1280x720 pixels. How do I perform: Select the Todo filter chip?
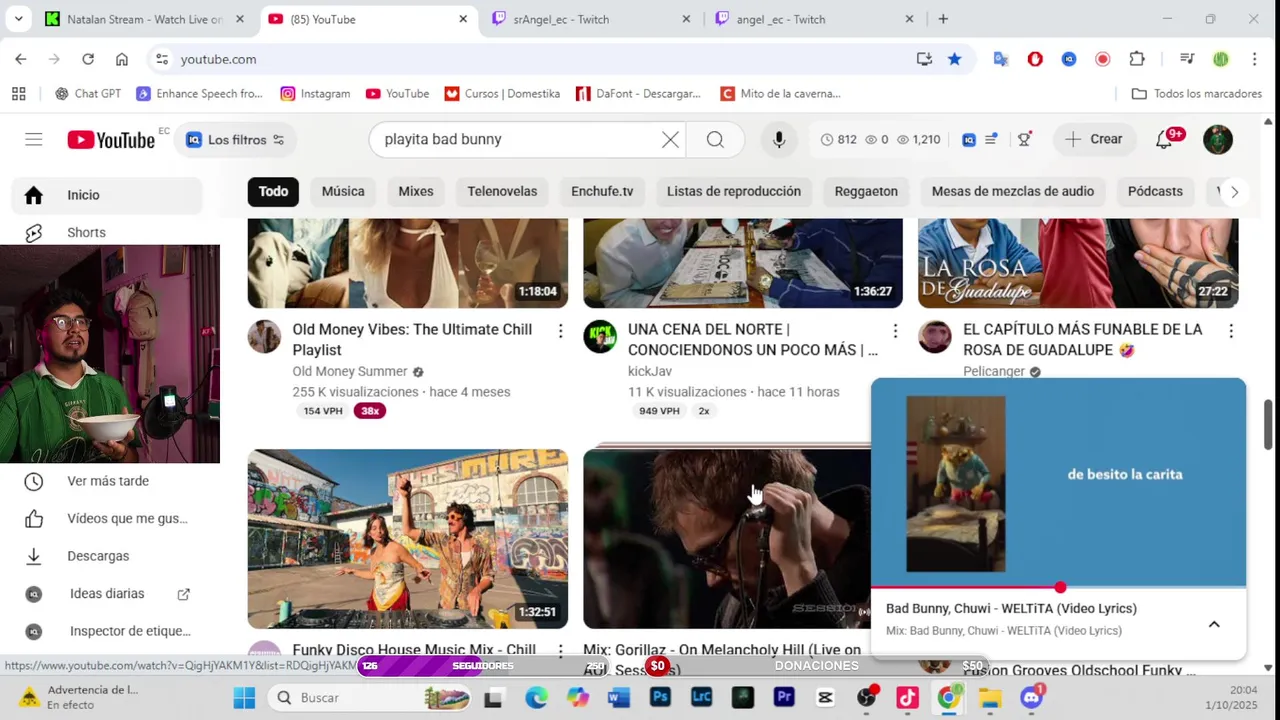coord(273,192)
